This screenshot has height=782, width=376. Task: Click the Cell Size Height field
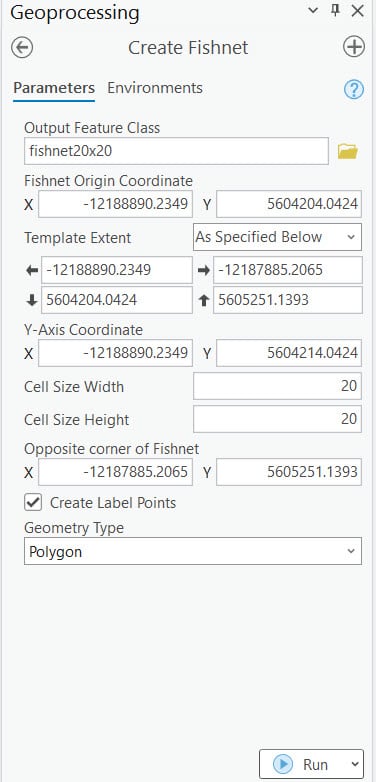(277, 419)
